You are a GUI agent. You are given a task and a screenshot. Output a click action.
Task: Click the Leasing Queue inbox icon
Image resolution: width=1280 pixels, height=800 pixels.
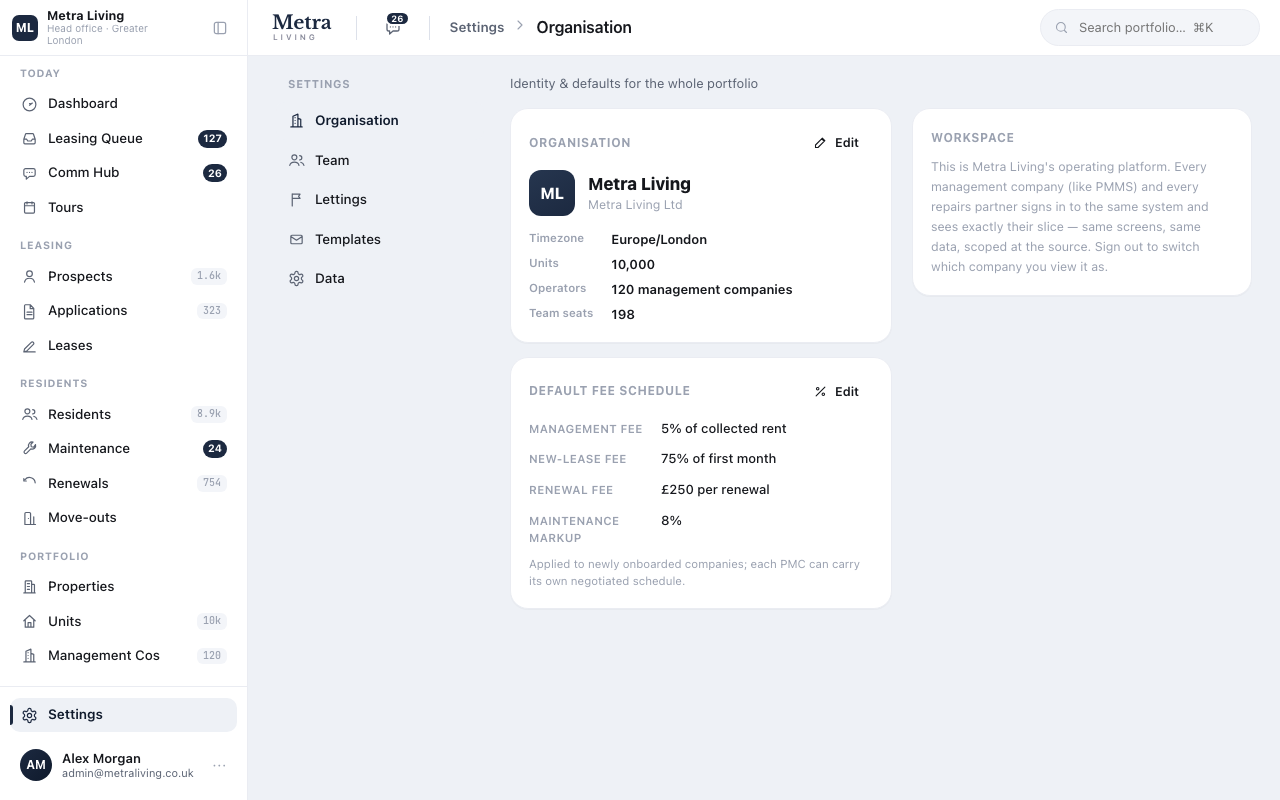[29, 139]
